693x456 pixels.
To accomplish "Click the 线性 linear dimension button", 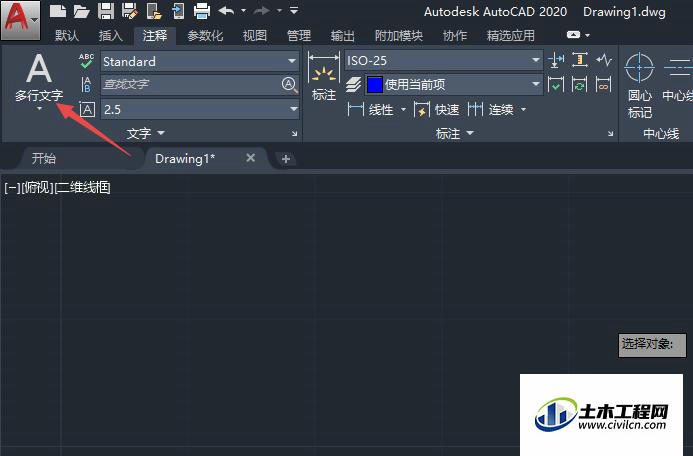I will [x=371, y=110].
